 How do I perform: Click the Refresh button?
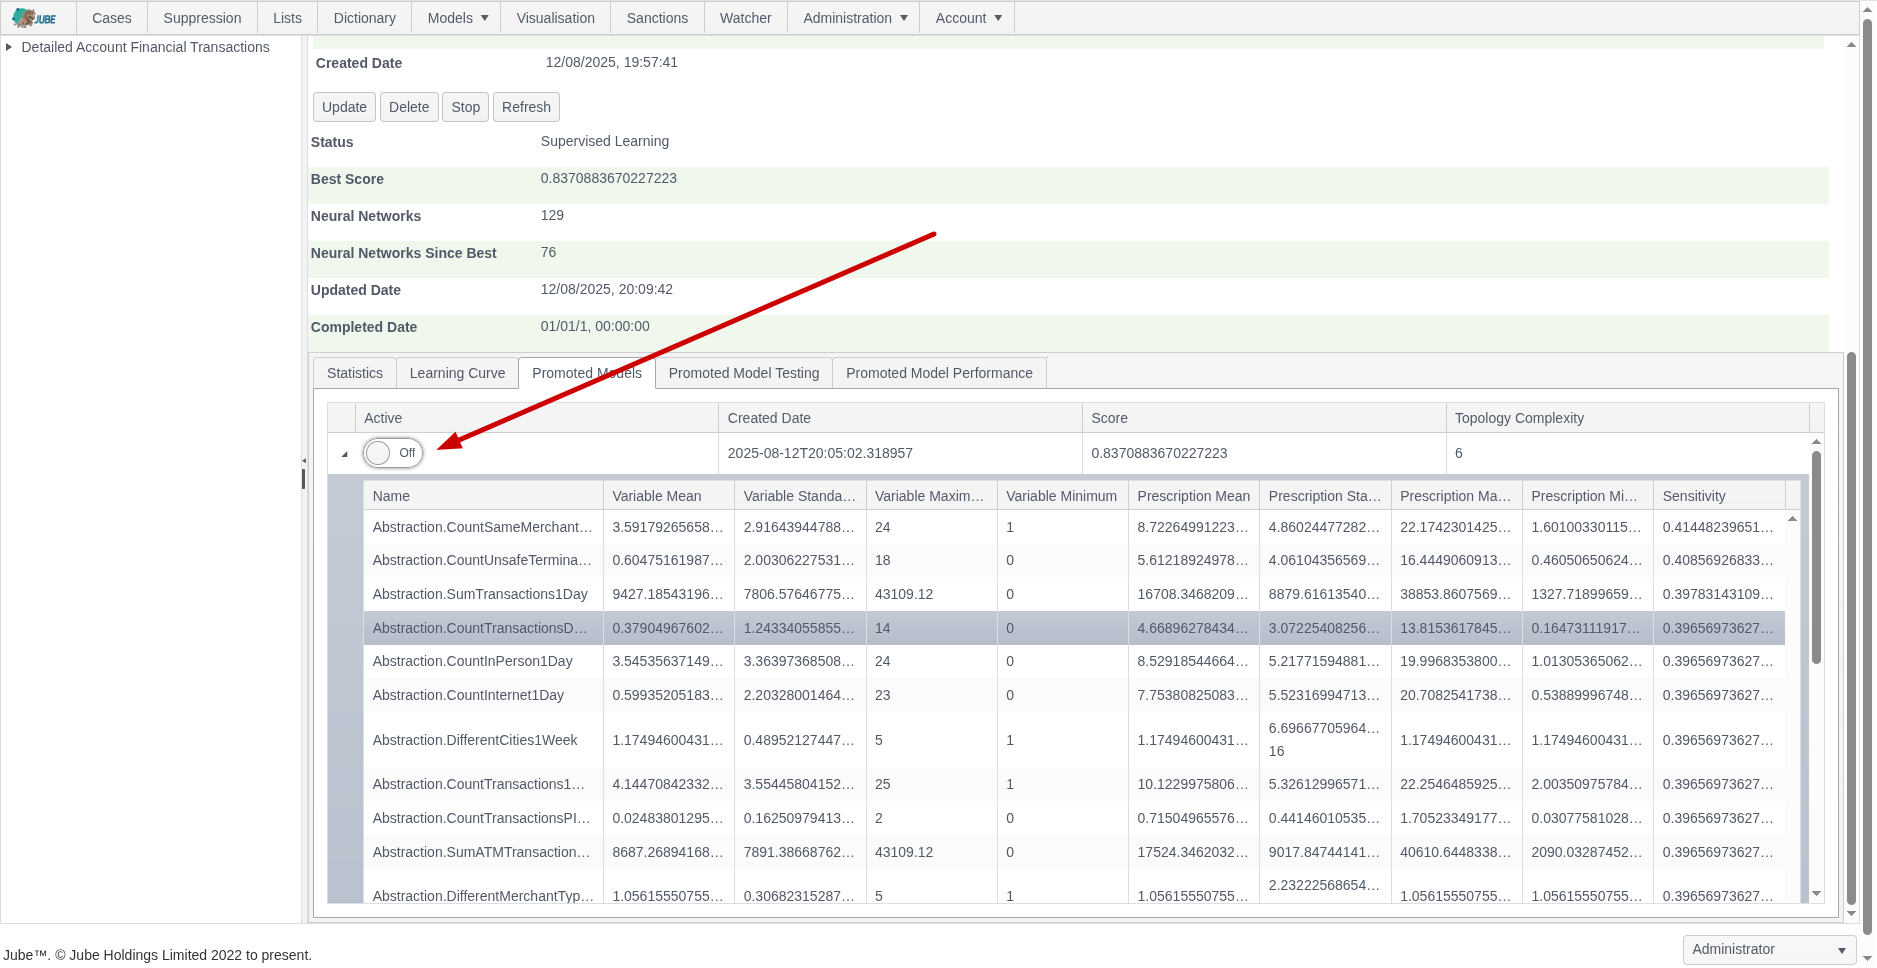point(526,107)
